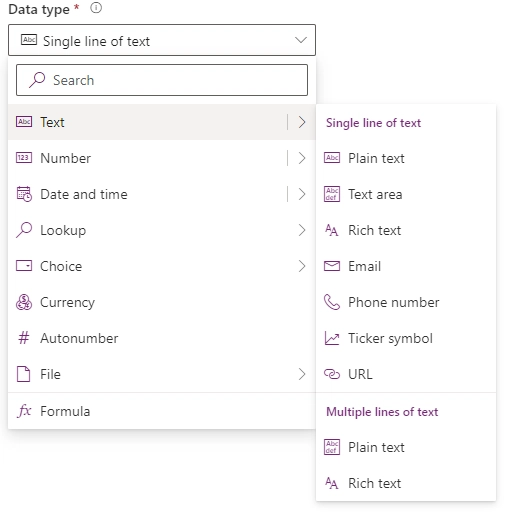
Task: Click the Autonumber hash icon
Action: tap(24, 338)
